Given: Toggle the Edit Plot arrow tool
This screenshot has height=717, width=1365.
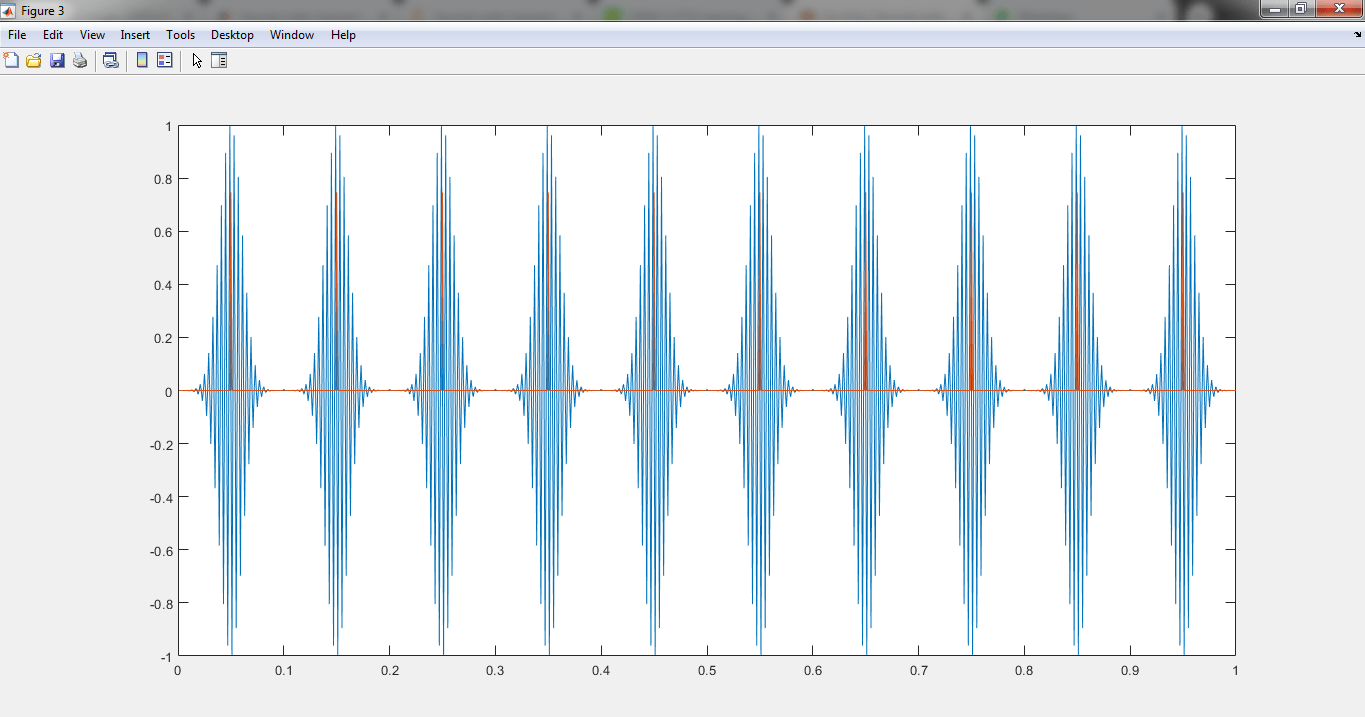Looking at the screenshot, I should click(x=197, y=60).
